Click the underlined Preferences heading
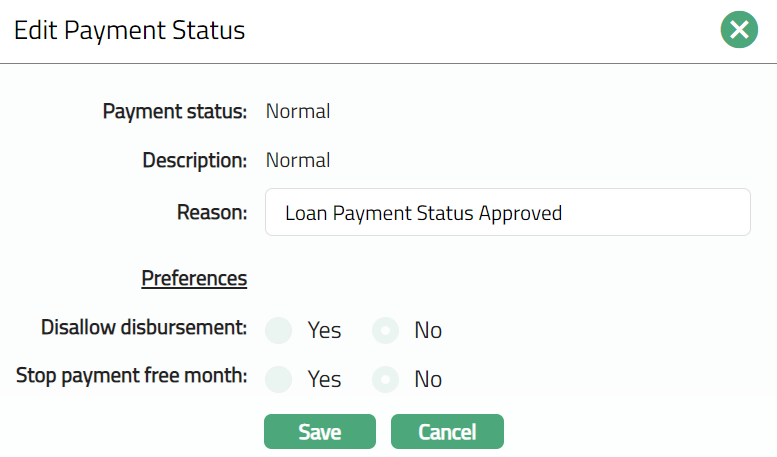Image resolution: width=777 pixels, height=457 pixels. point(194,278)
